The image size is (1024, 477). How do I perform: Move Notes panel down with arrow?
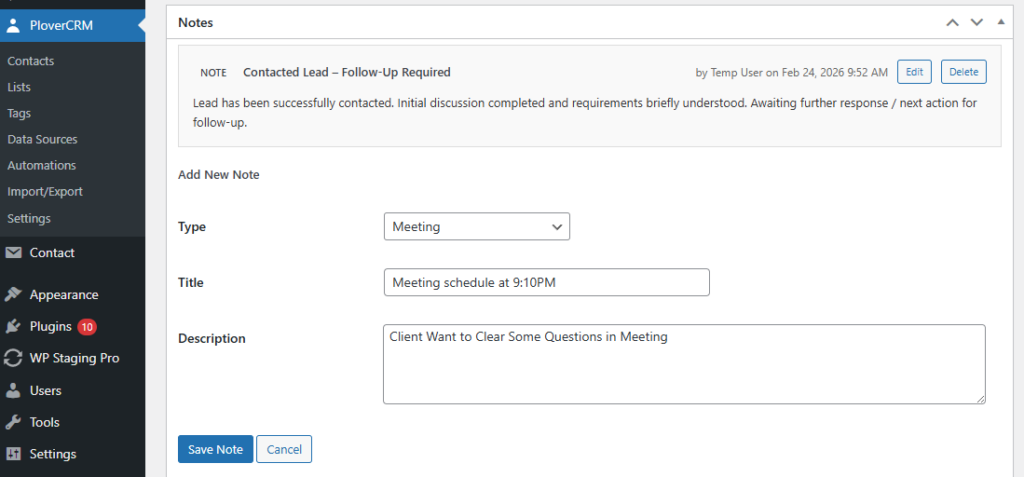976,22
